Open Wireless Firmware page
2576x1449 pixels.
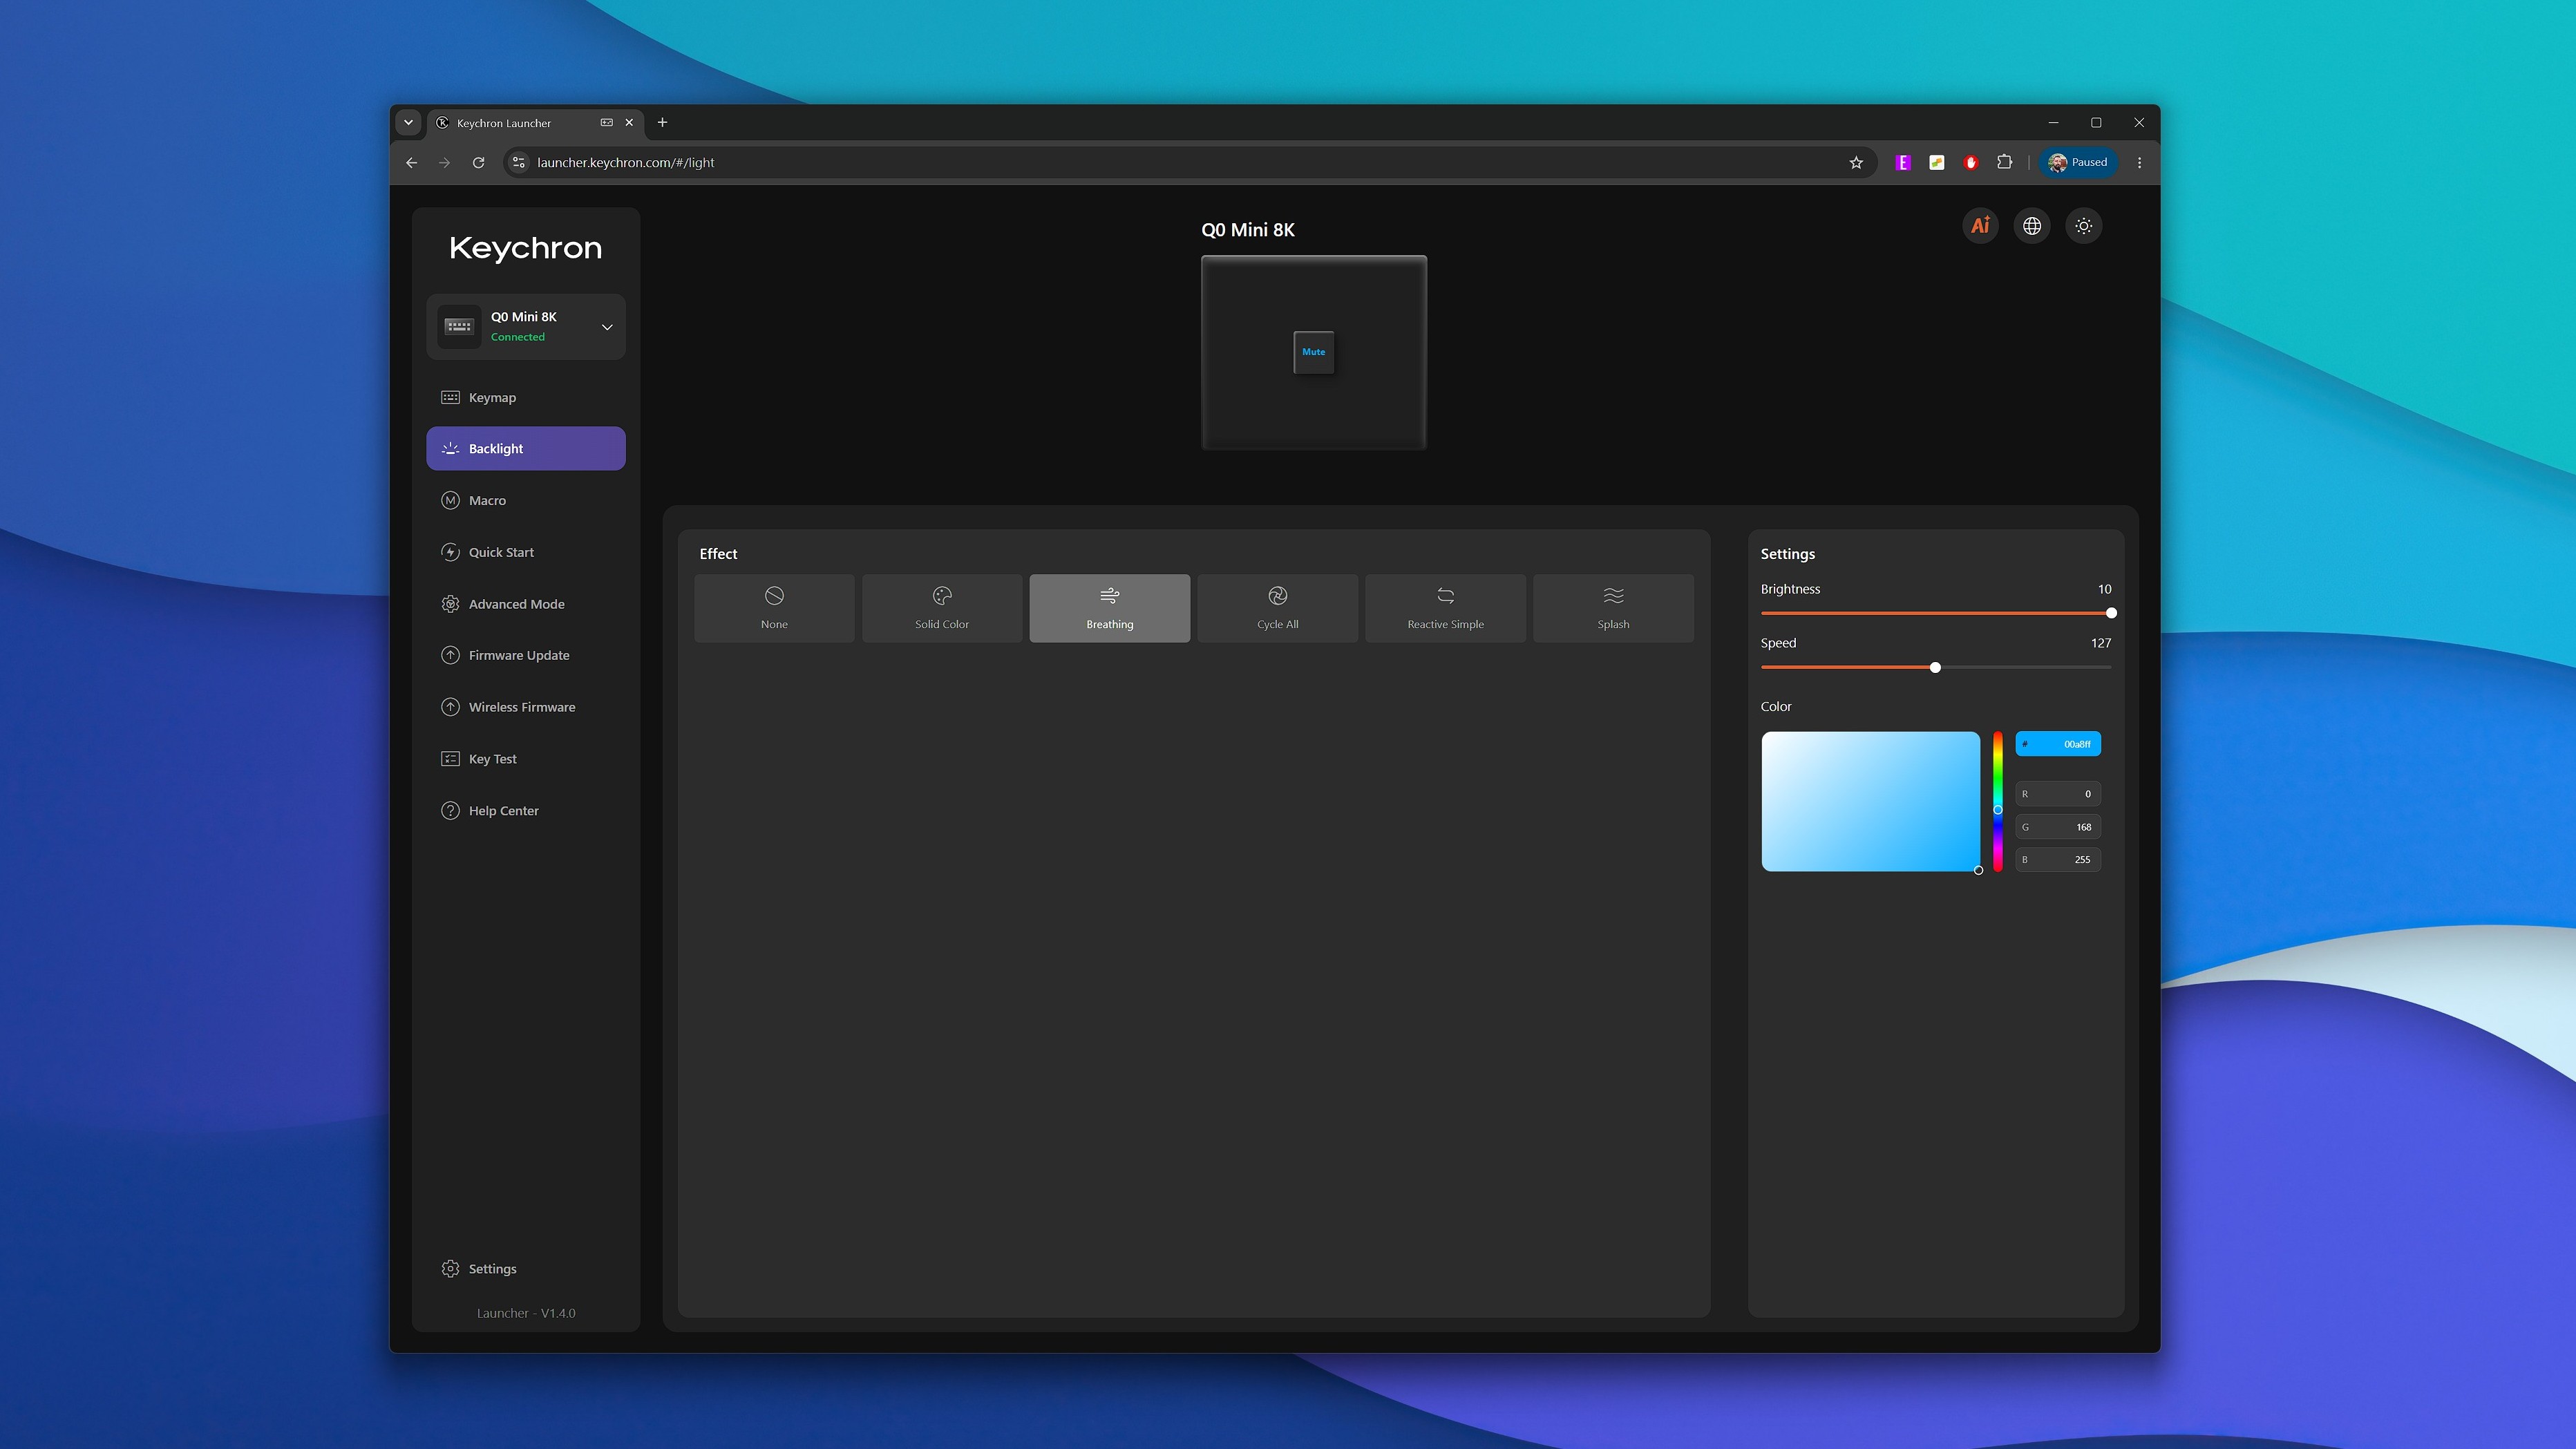(526, 707)
